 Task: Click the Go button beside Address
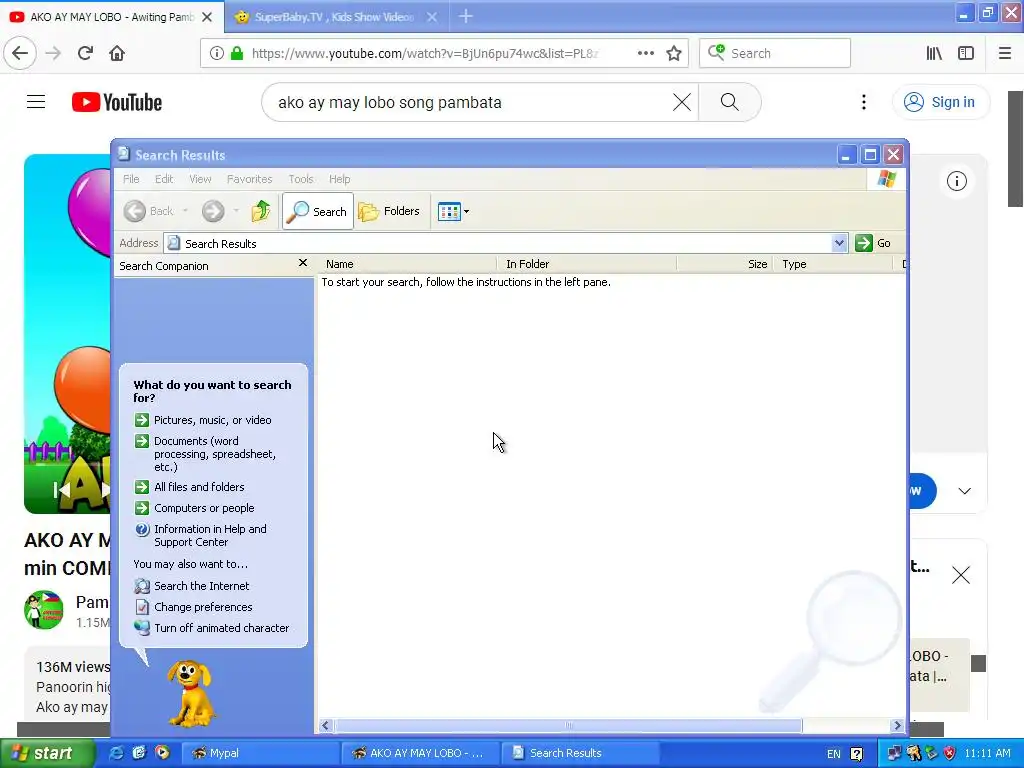tap(873, 243)
